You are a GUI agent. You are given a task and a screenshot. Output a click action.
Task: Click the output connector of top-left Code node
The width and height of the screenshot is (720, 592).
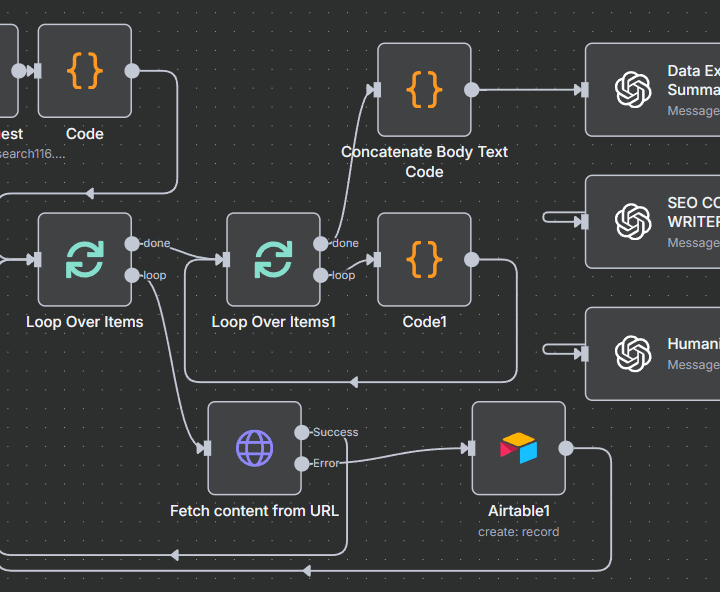(x=132, y=71)
